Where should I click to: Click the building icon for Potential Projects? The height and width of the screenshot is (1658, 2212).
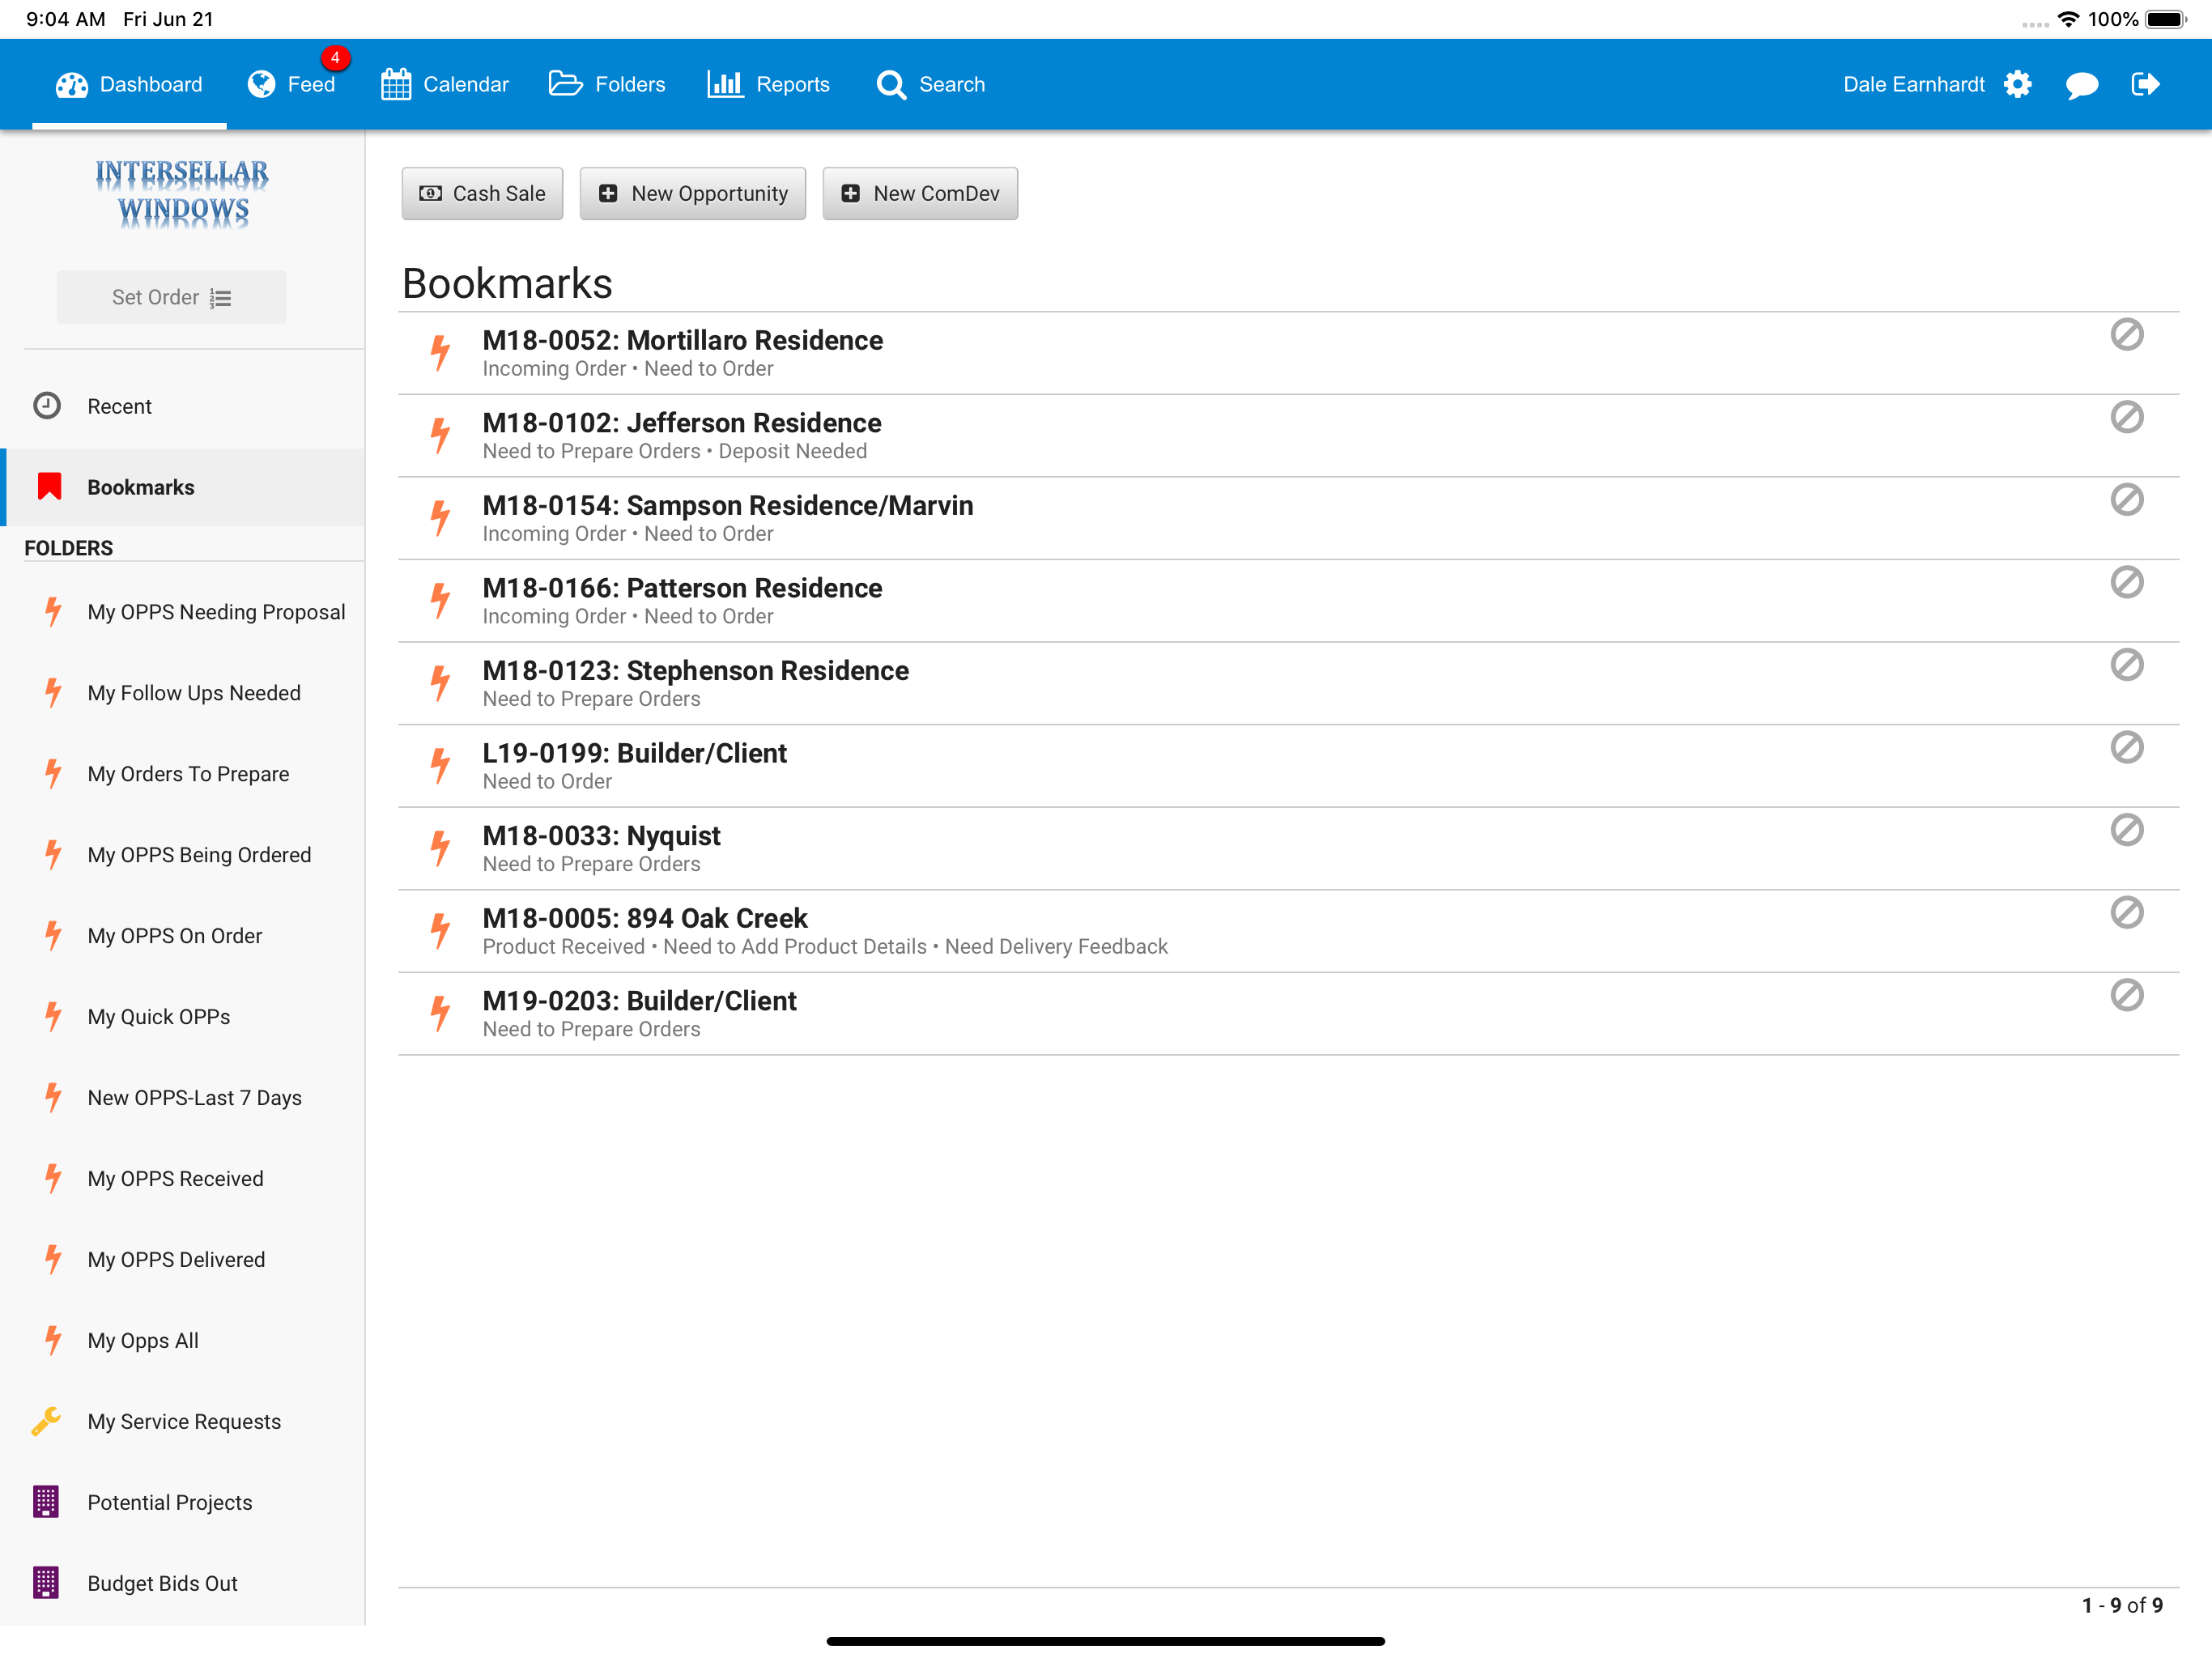[46, 1502]
